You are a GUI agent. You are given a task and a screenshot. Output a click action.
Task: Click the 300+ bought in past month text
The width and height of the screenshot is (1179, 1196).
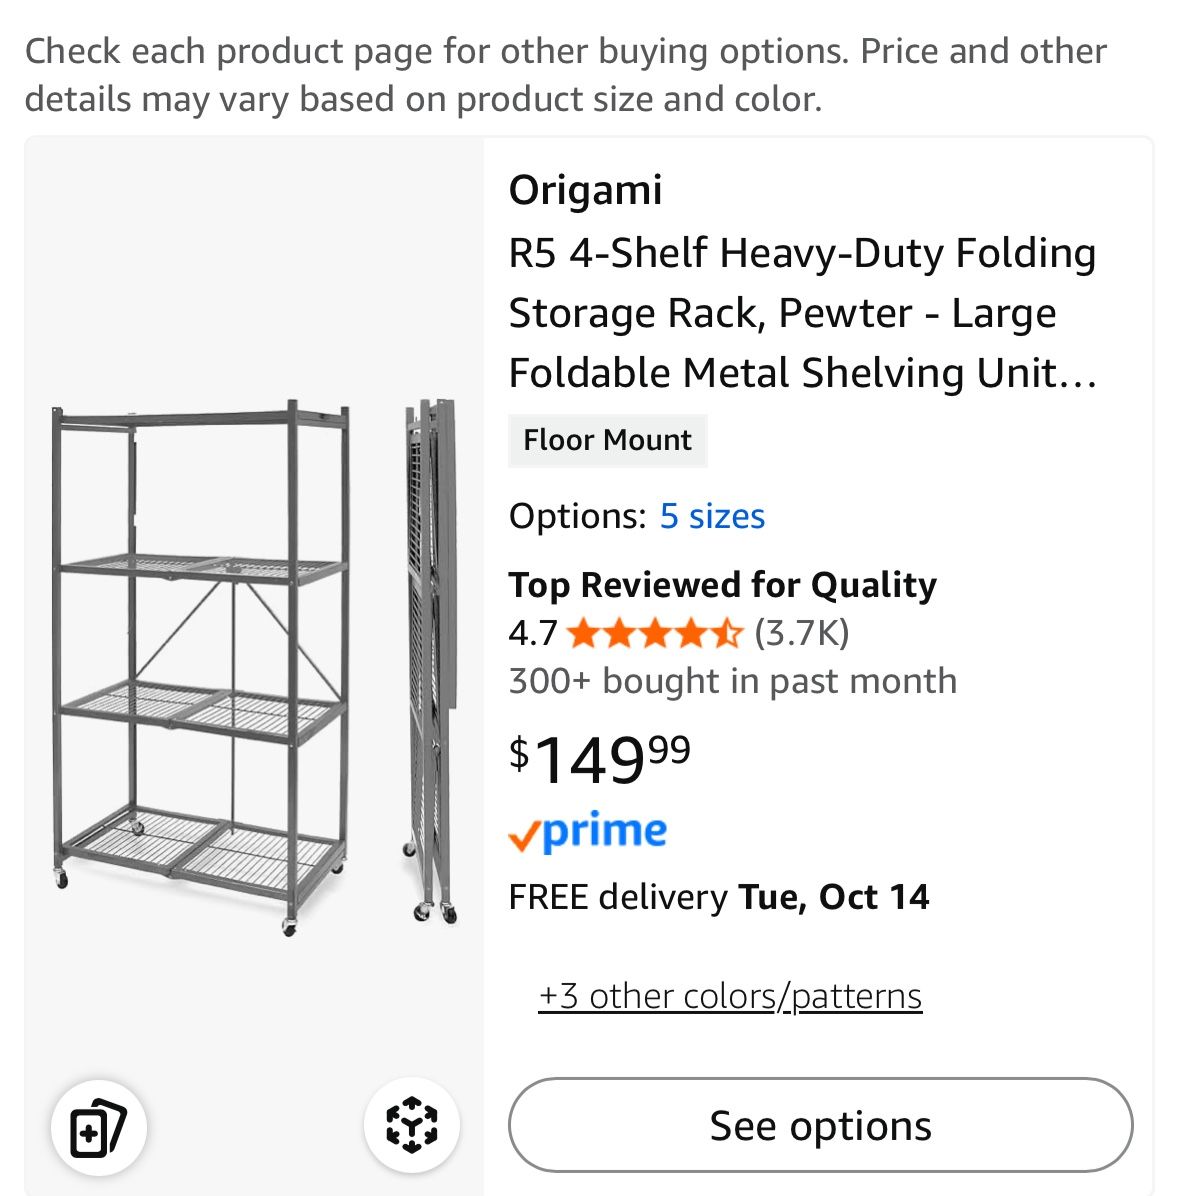click(x=732, y=681)
